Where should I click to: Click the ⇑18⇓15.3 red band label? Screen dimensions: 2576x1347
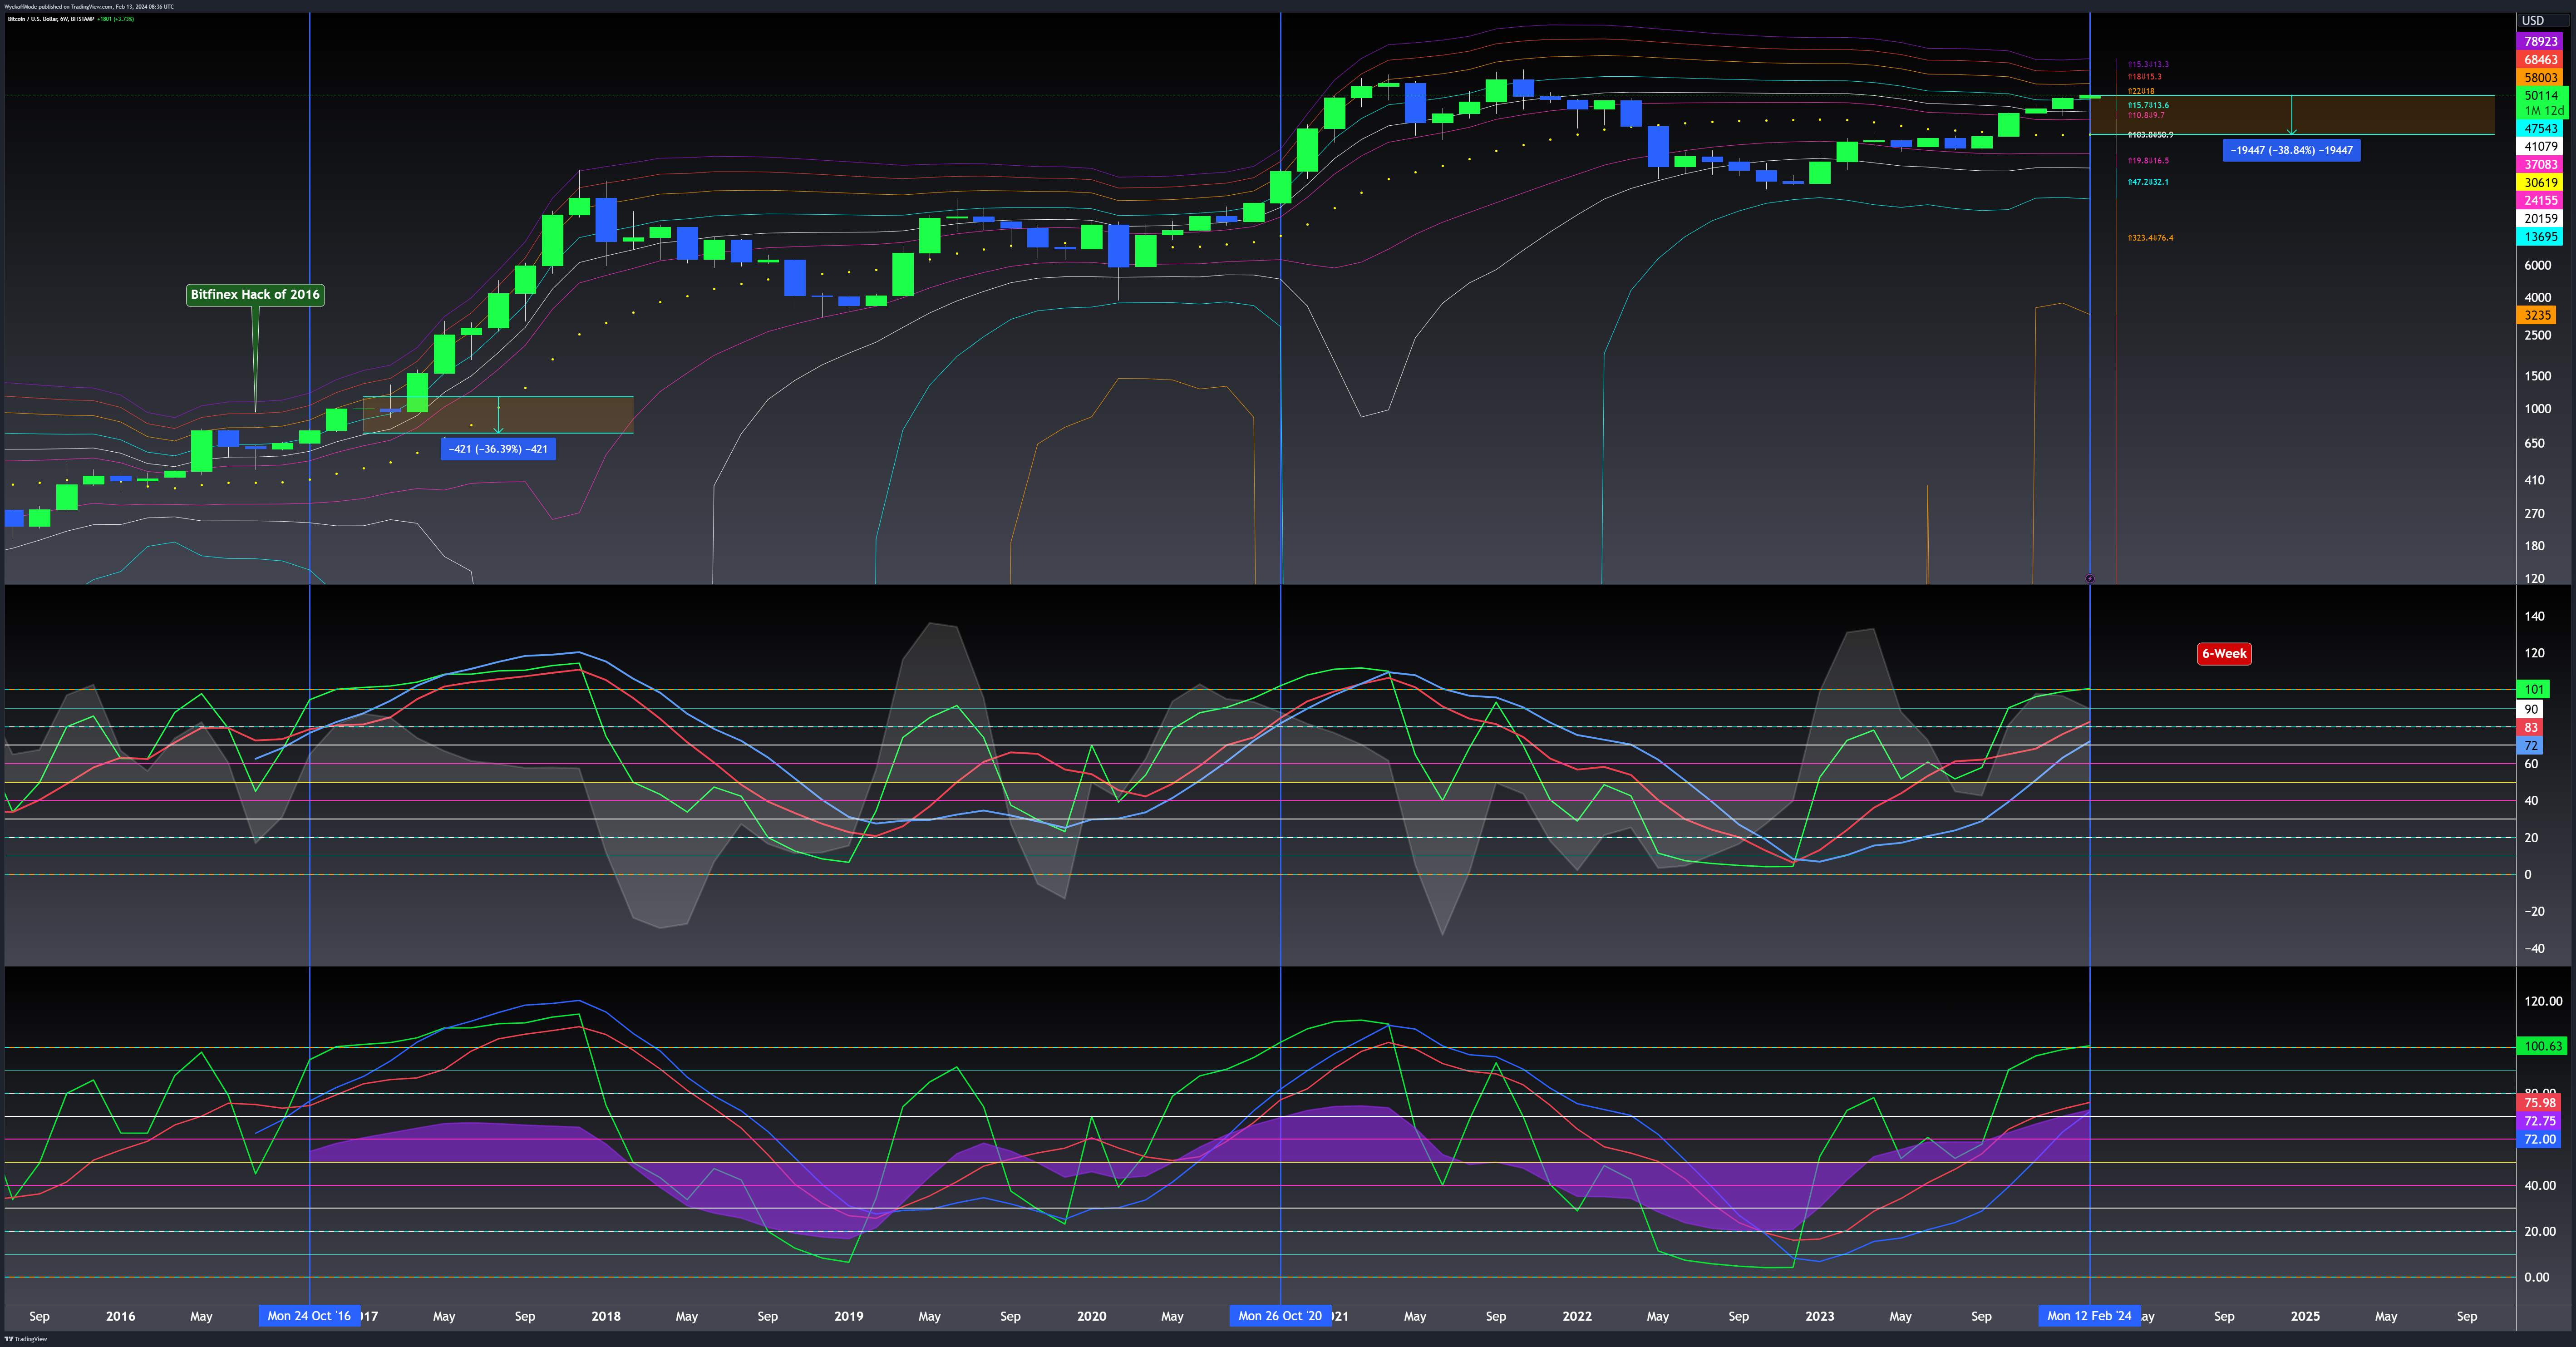(x=2144, y=77)
